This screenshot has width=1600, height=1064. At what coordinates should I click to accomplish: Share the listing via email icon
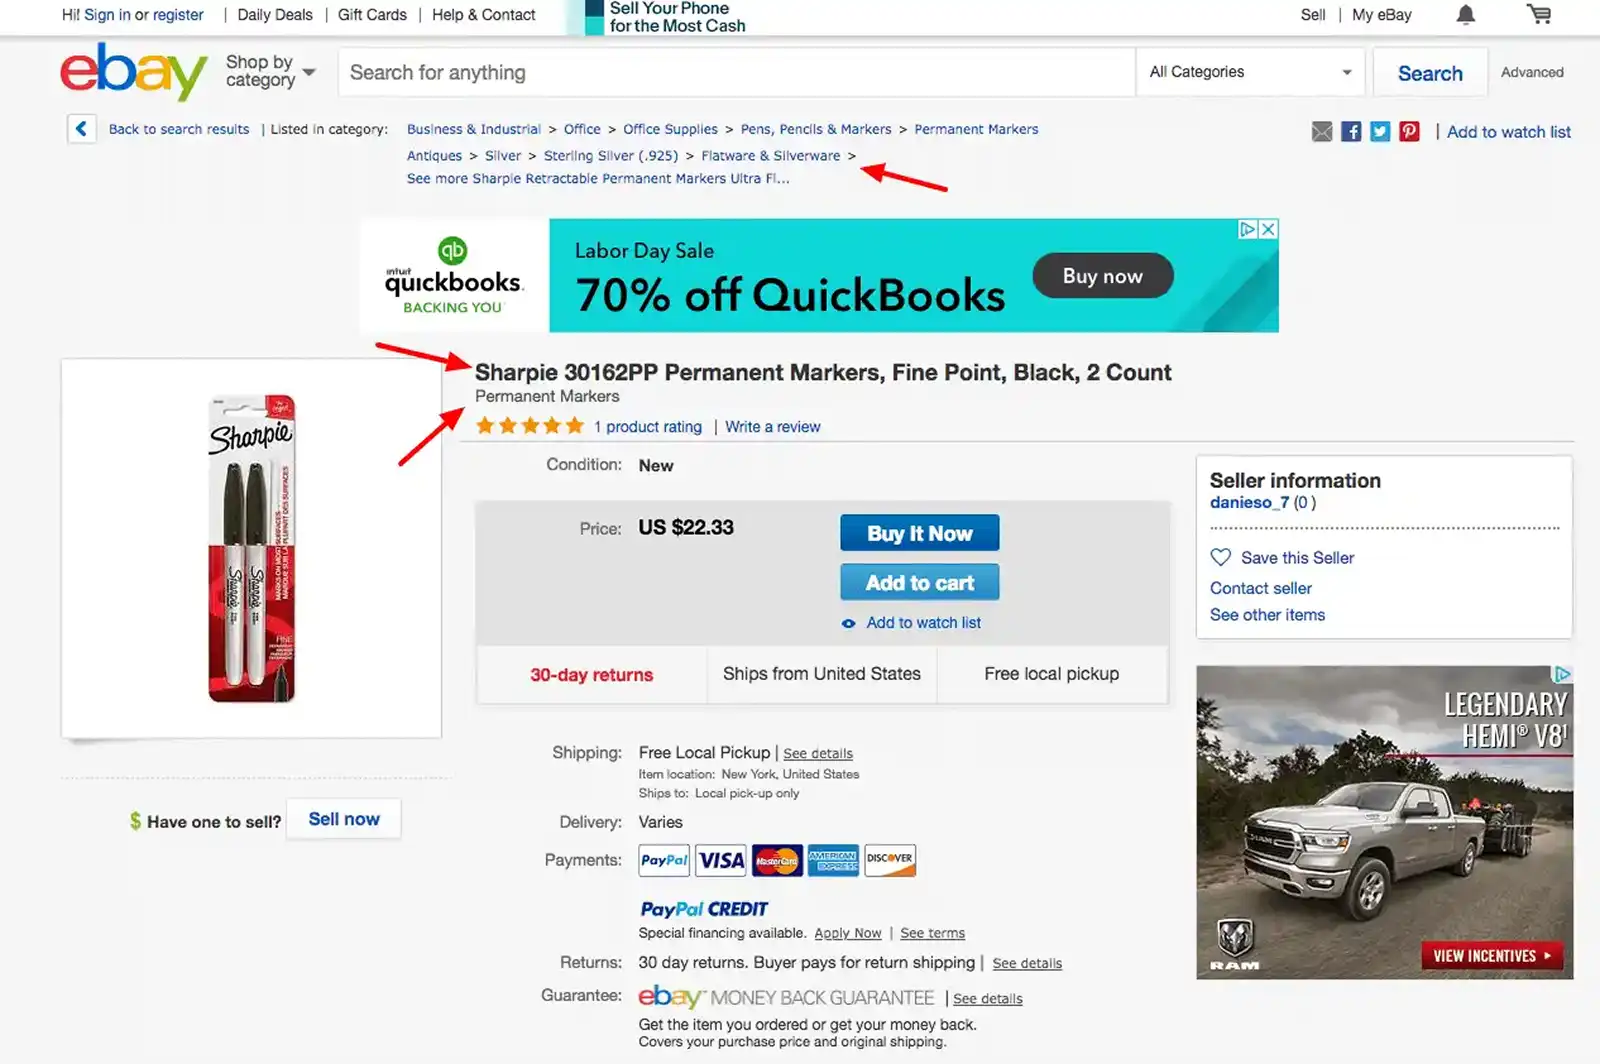click(1321, 131)
